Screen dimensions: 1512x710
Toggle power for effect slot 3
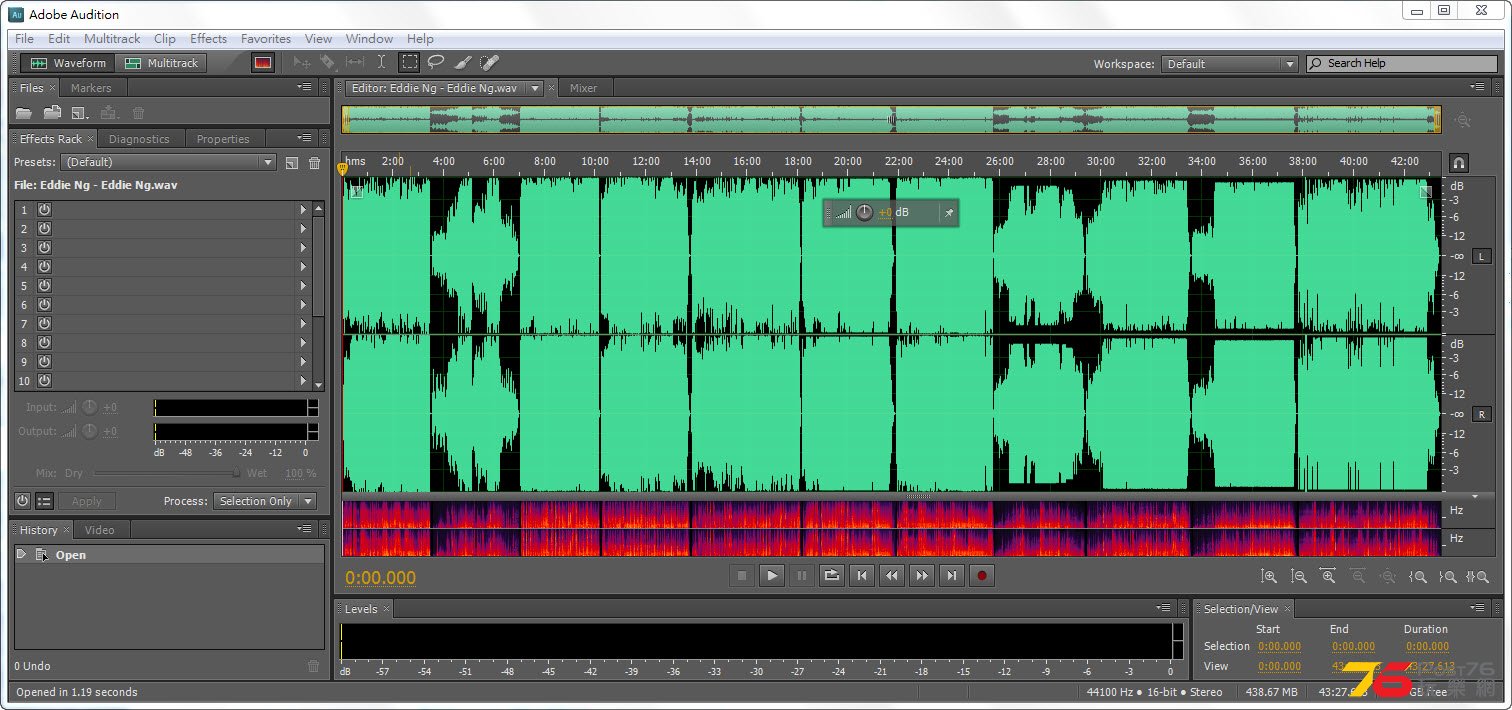(x=44, y=247)
